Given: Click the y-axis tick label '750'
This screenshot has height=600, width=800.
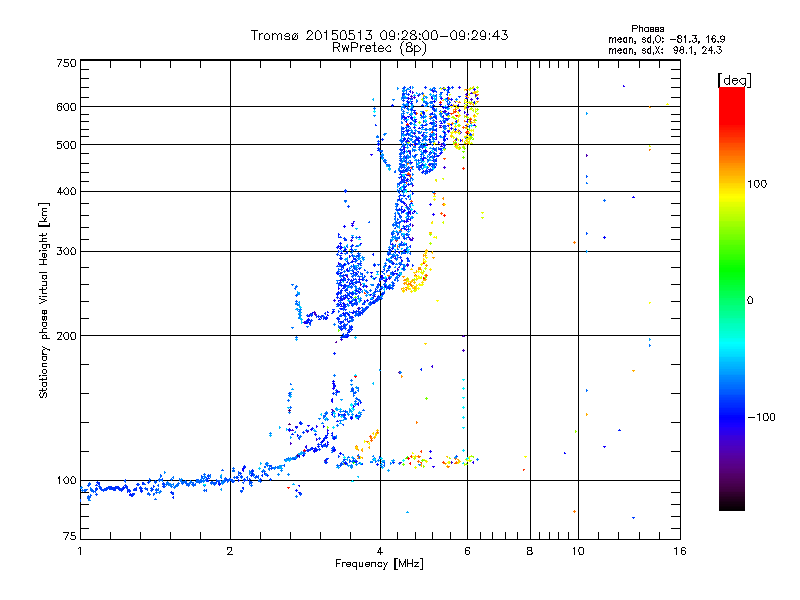Looking at the screenshot, I should 66,63.
